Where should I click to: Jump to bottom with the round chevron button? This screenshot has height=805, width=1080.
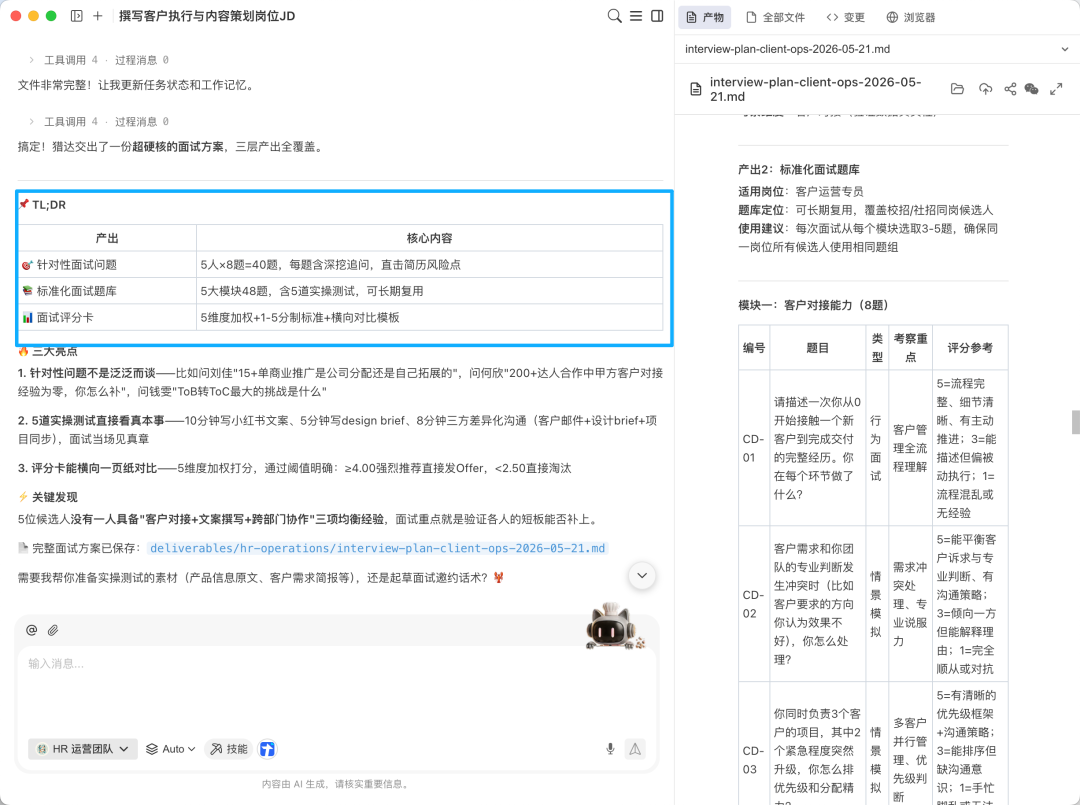pos(642,576)
